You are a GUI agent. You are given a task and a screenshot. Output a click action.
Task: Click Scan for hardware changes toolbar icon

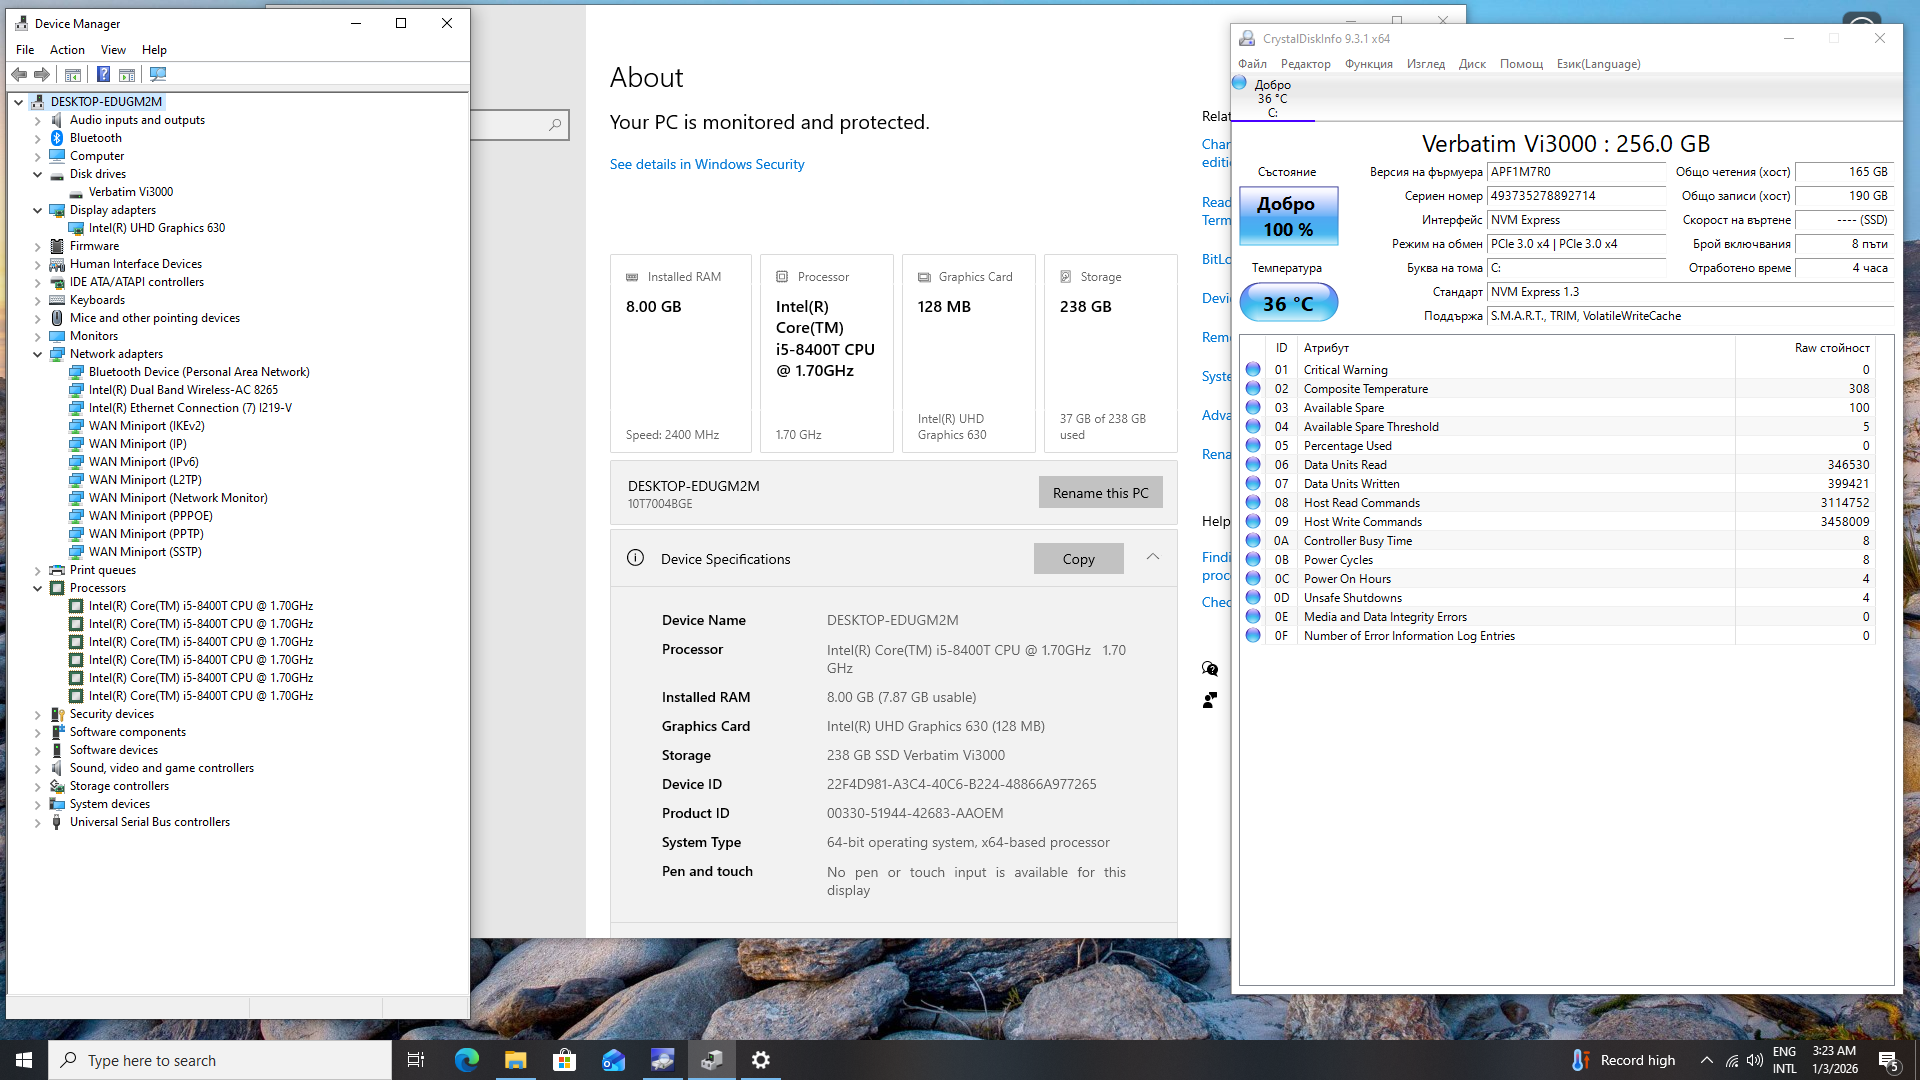(x=158, y=74)
